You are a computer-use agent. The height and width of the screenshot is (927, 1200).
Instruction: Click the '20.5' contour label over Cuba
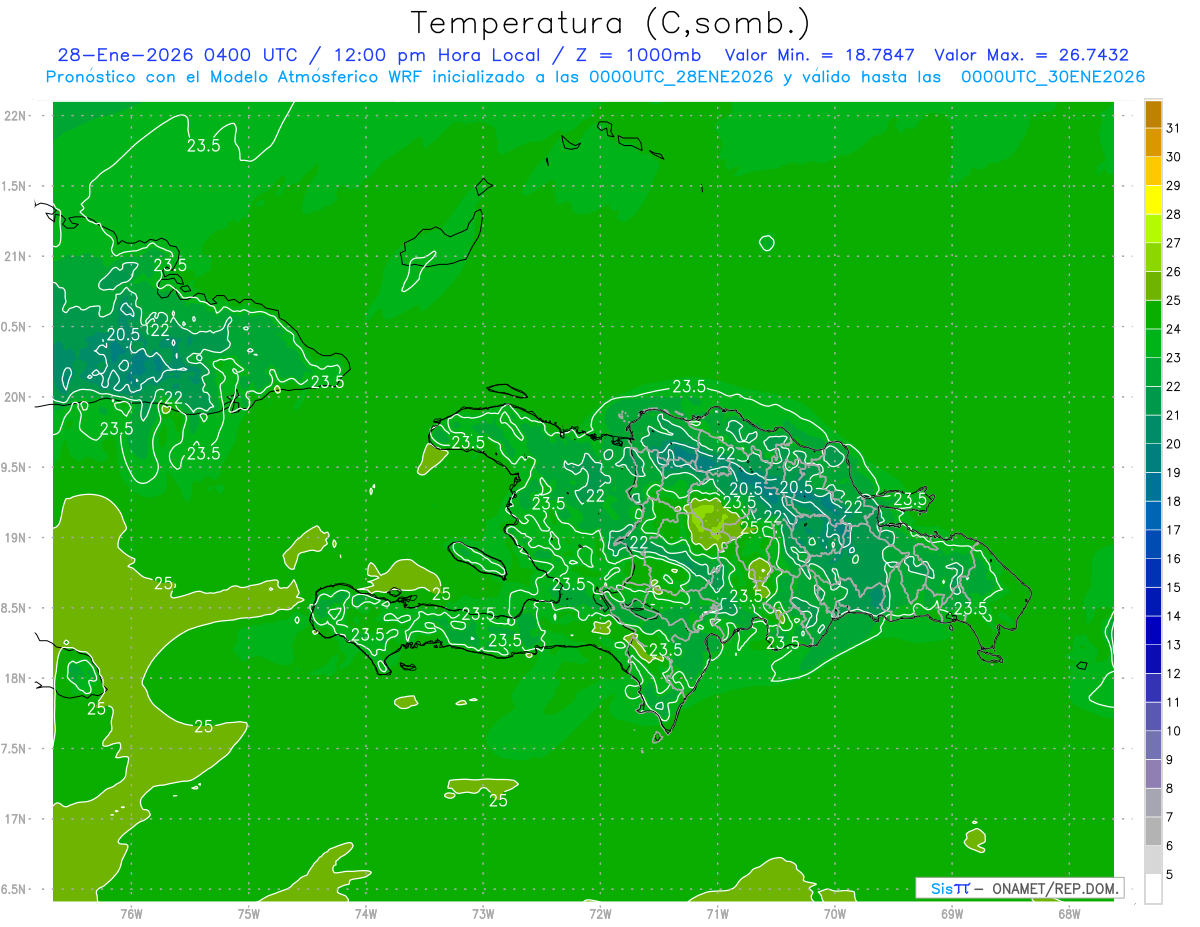coord(122,335)
